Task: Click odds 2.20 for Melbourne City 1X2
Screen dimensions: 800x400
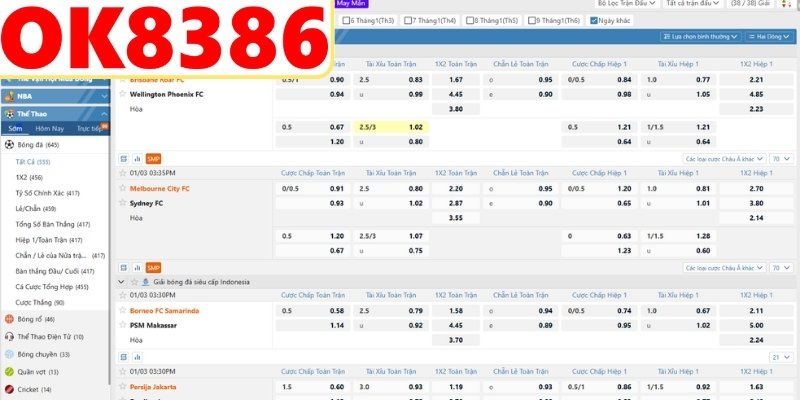Action: pyautogui.click(x=456, y=188)
